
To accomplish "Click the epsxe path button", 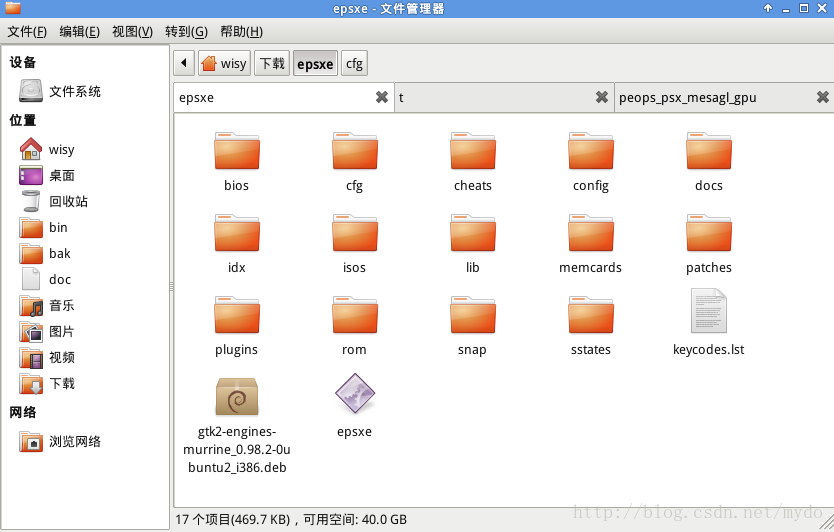I will (x=315, y=63).
